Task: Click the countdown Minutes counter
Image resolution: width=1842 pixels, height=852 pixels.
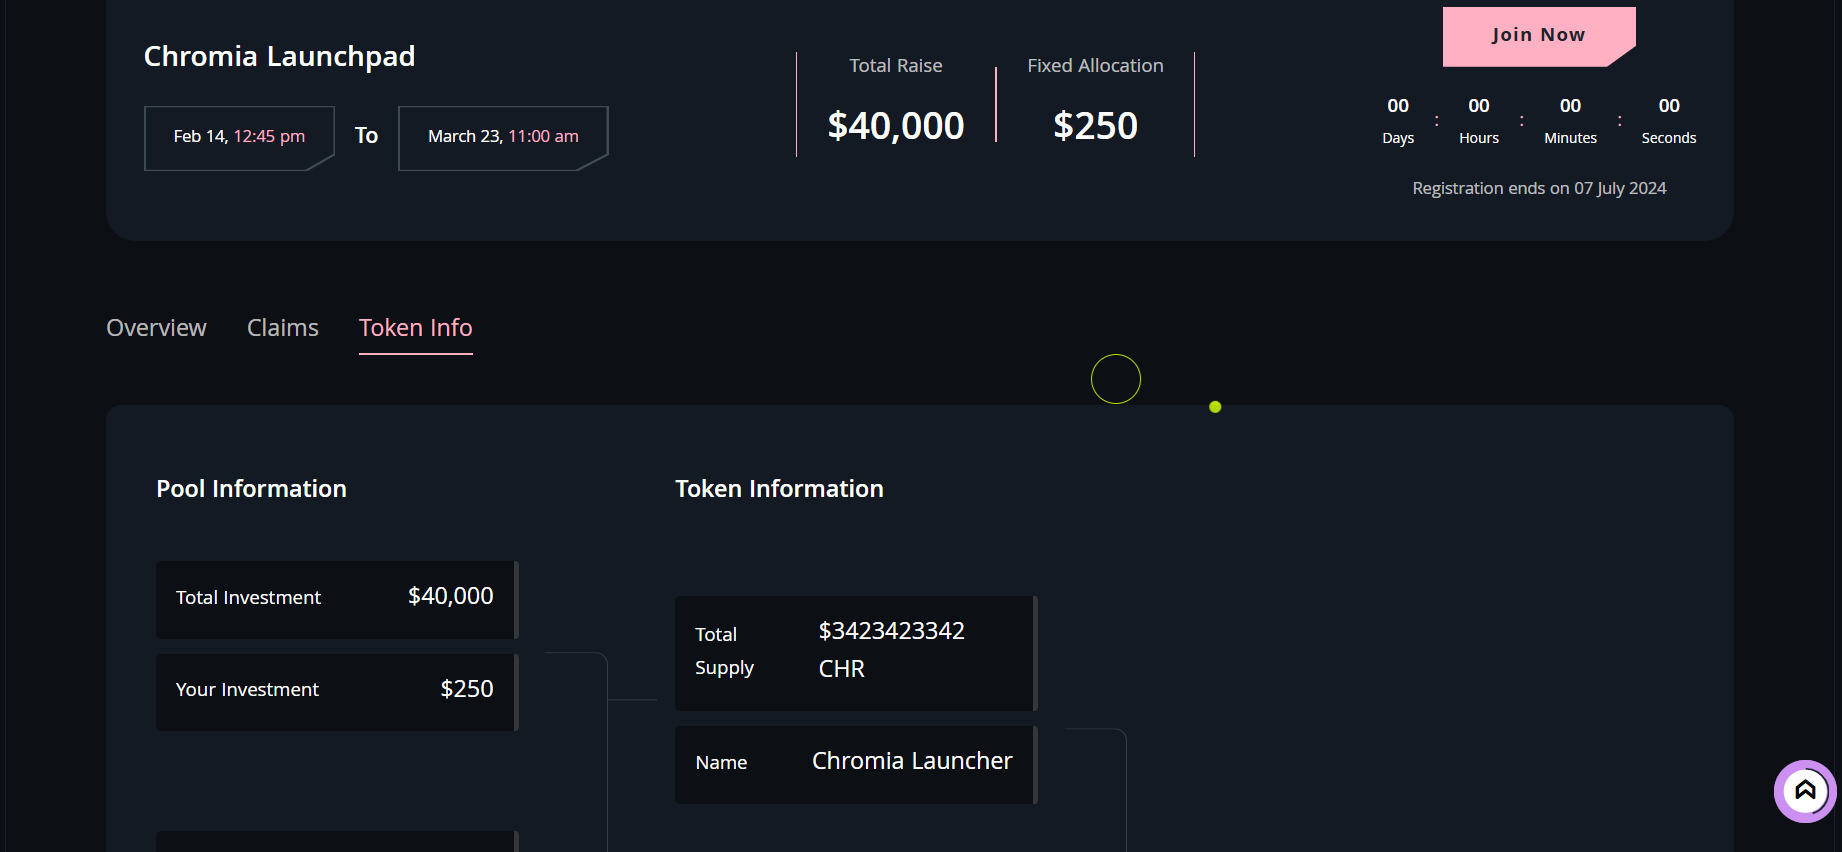Action: 1570,120
